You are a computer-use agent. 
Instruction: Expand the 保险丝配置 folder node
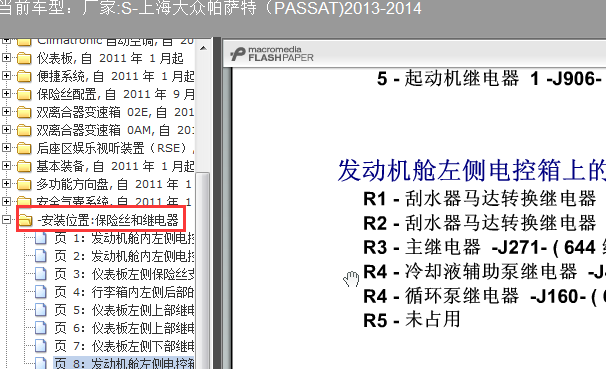point(6,94)
